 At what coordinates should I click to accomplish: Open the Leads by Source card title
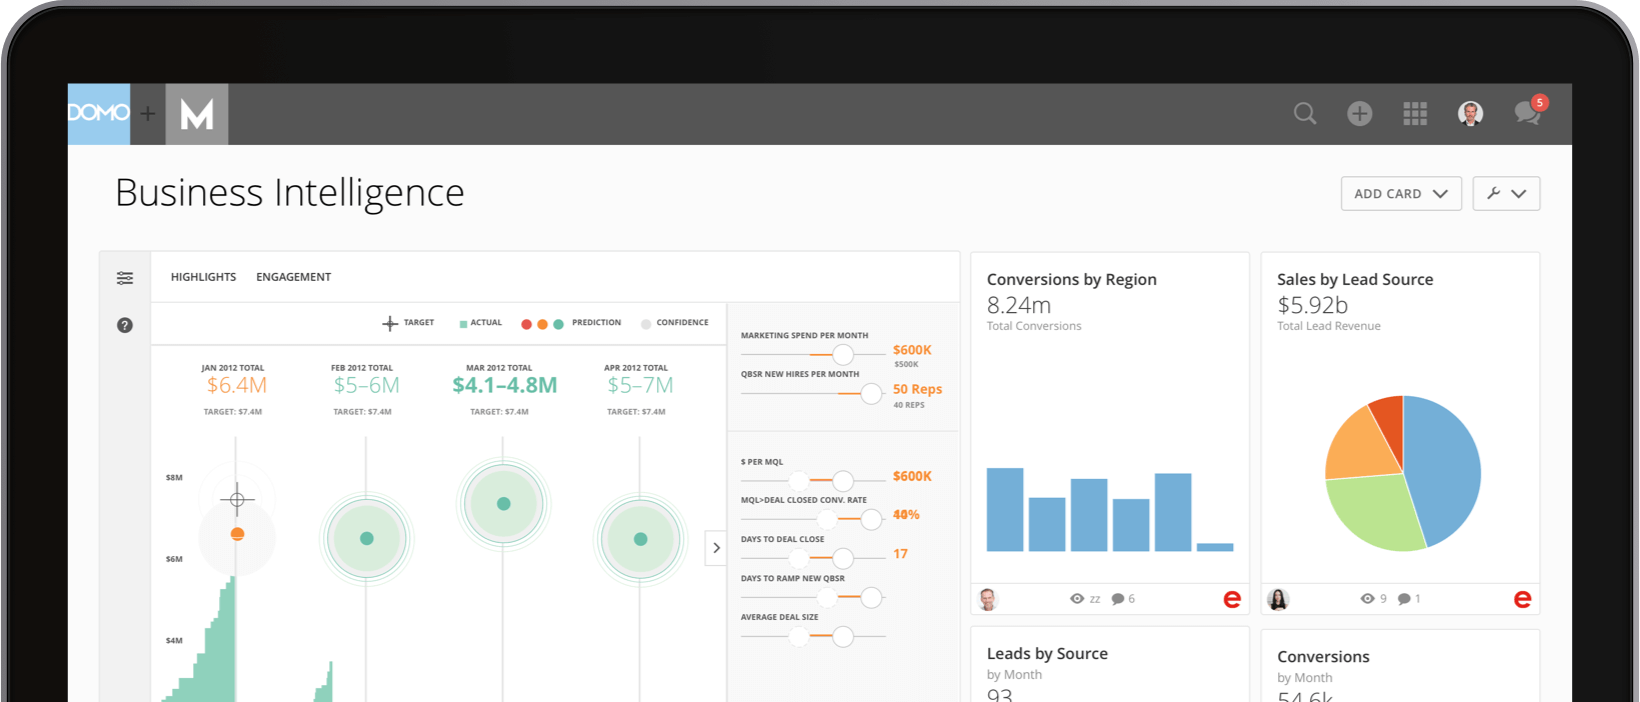(1047, 654)
